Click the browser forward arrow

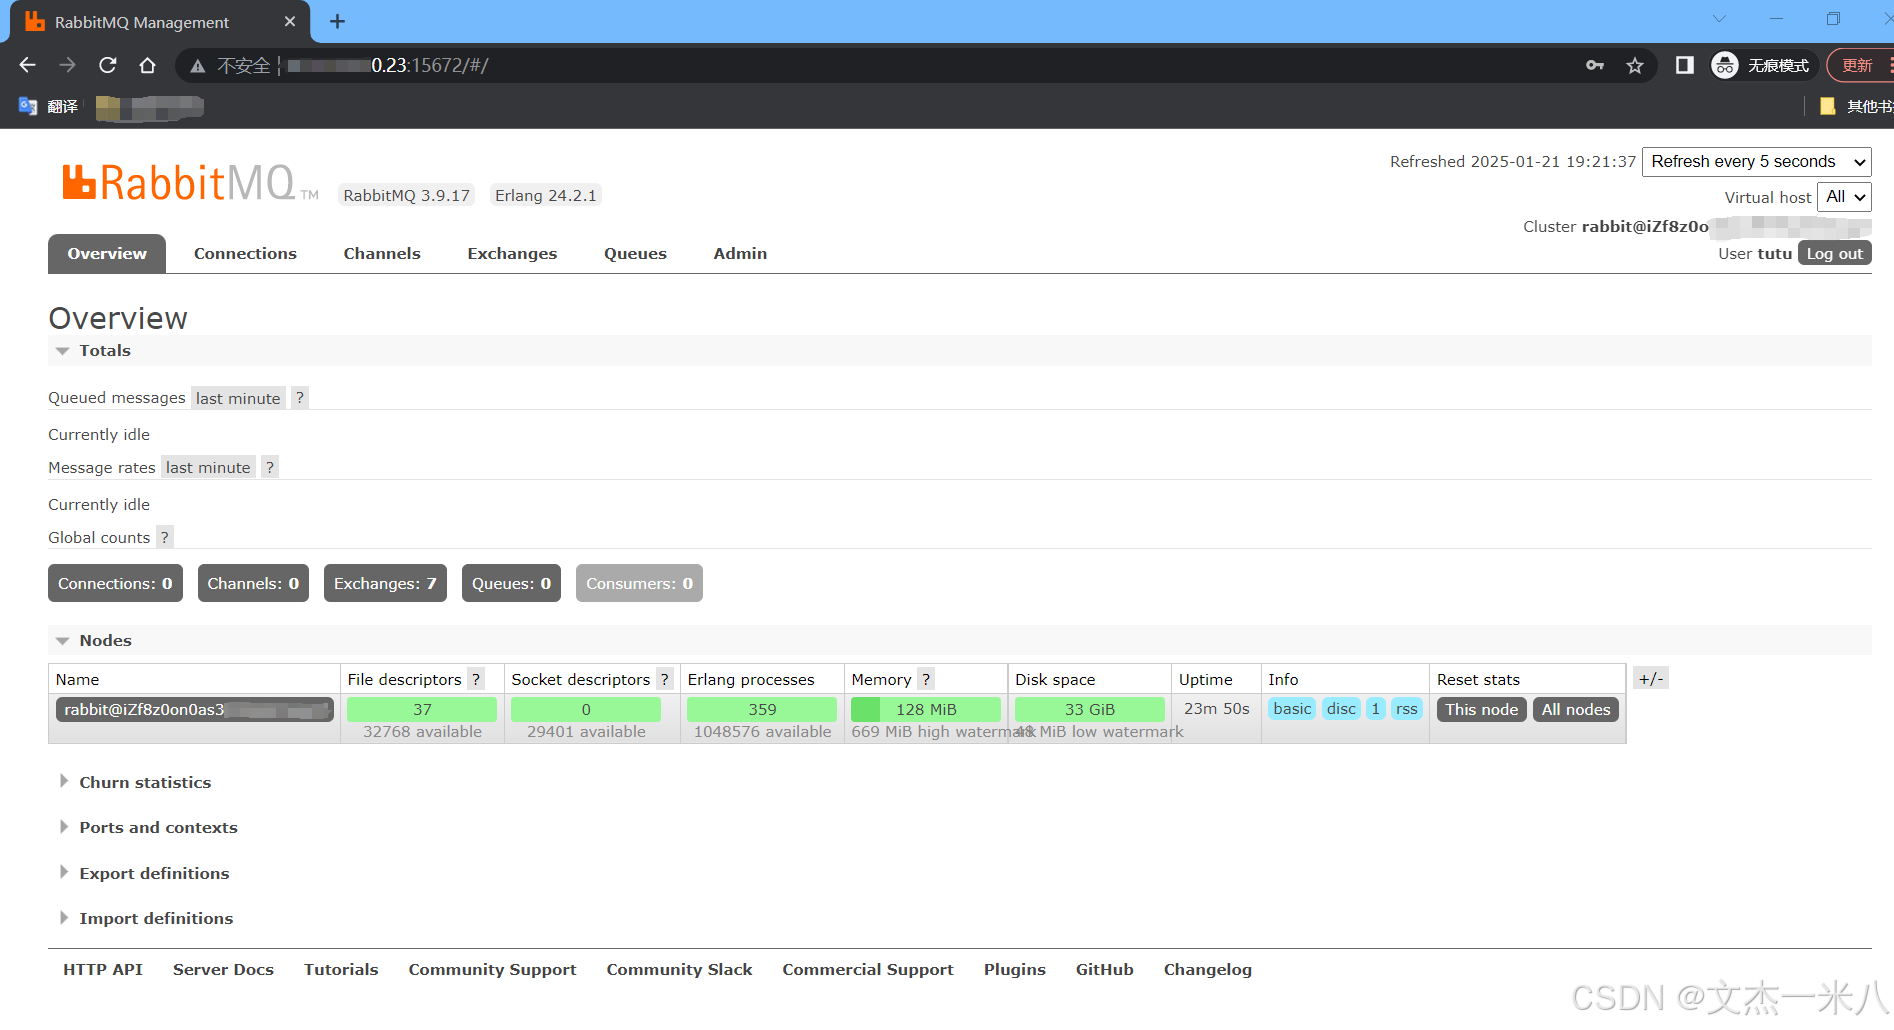point(67,65)
